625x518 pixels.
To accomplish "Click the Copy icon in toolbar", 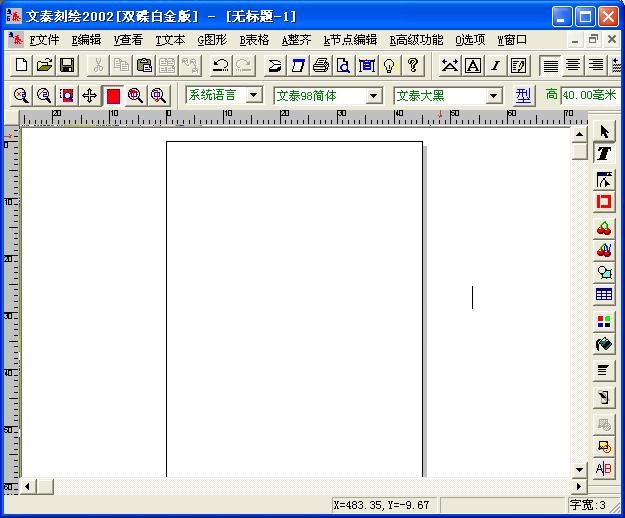I will pos(121,65).
